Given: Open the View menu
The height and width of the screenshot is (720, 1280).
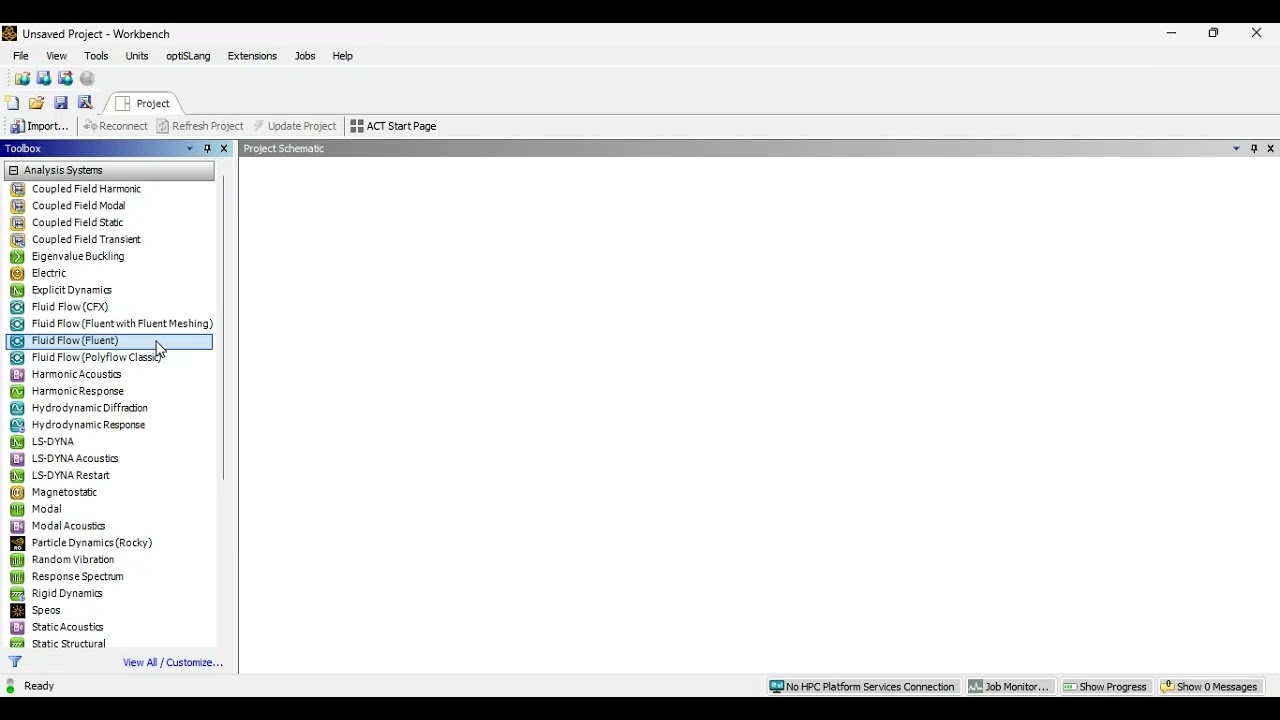Looking at the screenshot, I should [x=57, y=56].
